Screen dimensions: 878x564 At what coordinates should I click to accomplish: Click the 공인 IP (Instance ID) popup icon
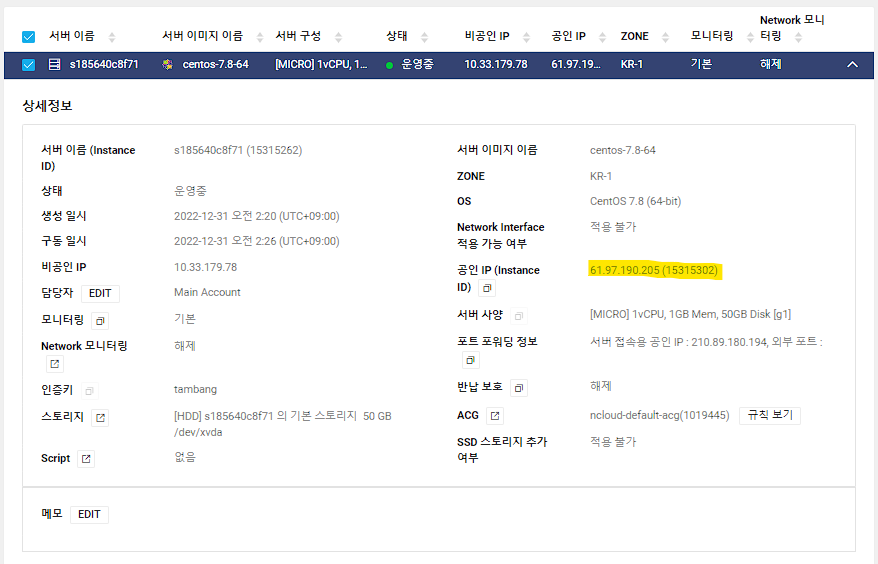coord(487,288)
